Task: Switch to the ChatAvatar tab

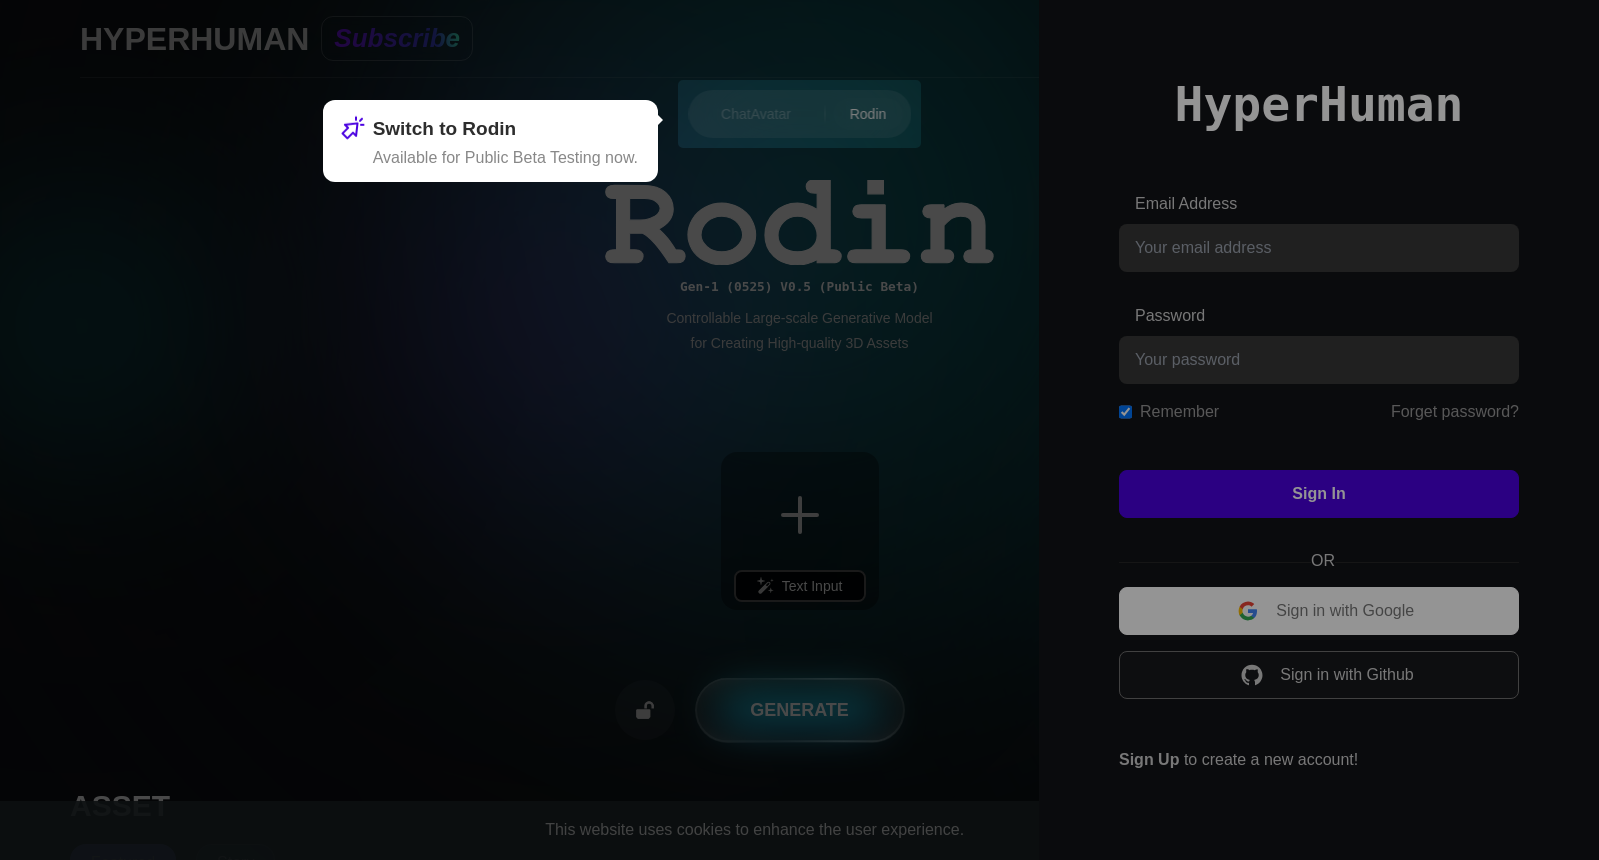Action: pyautogui.click(x=756, y=114)
